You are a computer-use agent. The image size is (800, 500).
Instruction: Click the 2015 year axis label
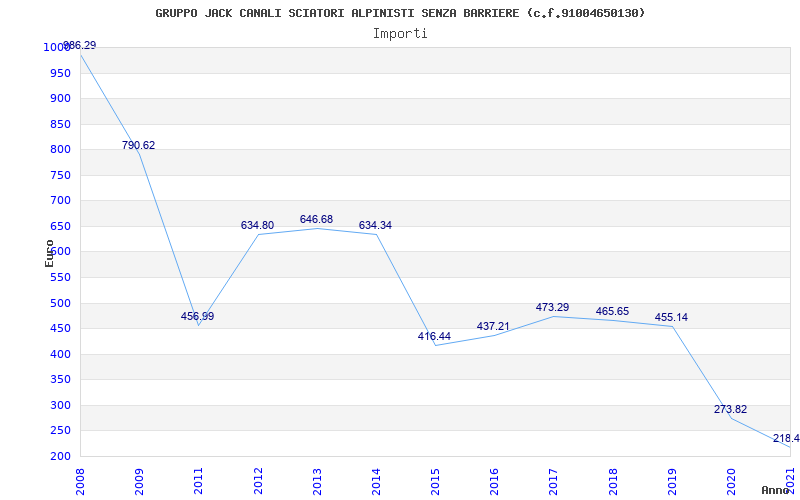point(436,482)
